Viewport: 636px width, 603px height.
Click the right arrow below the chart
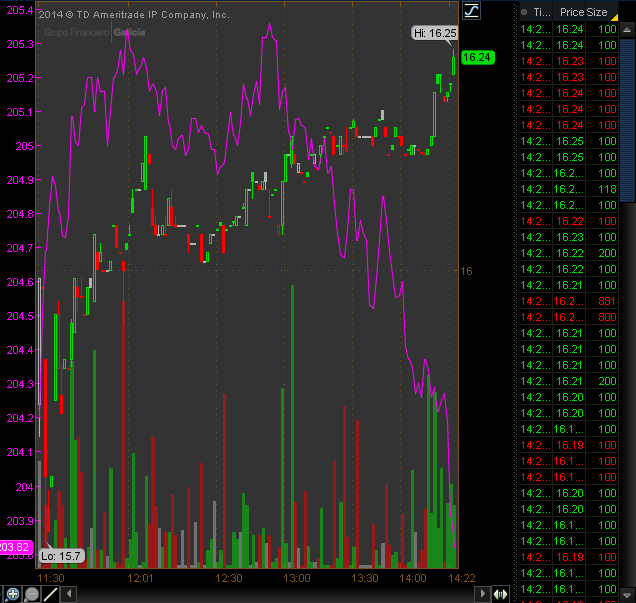point(482,594)
